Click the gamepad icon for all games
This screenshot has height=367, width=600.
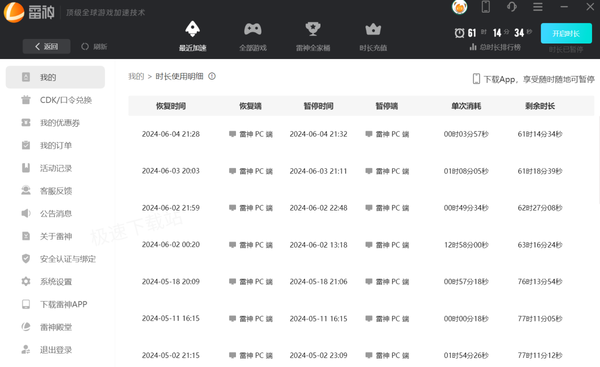253,29
